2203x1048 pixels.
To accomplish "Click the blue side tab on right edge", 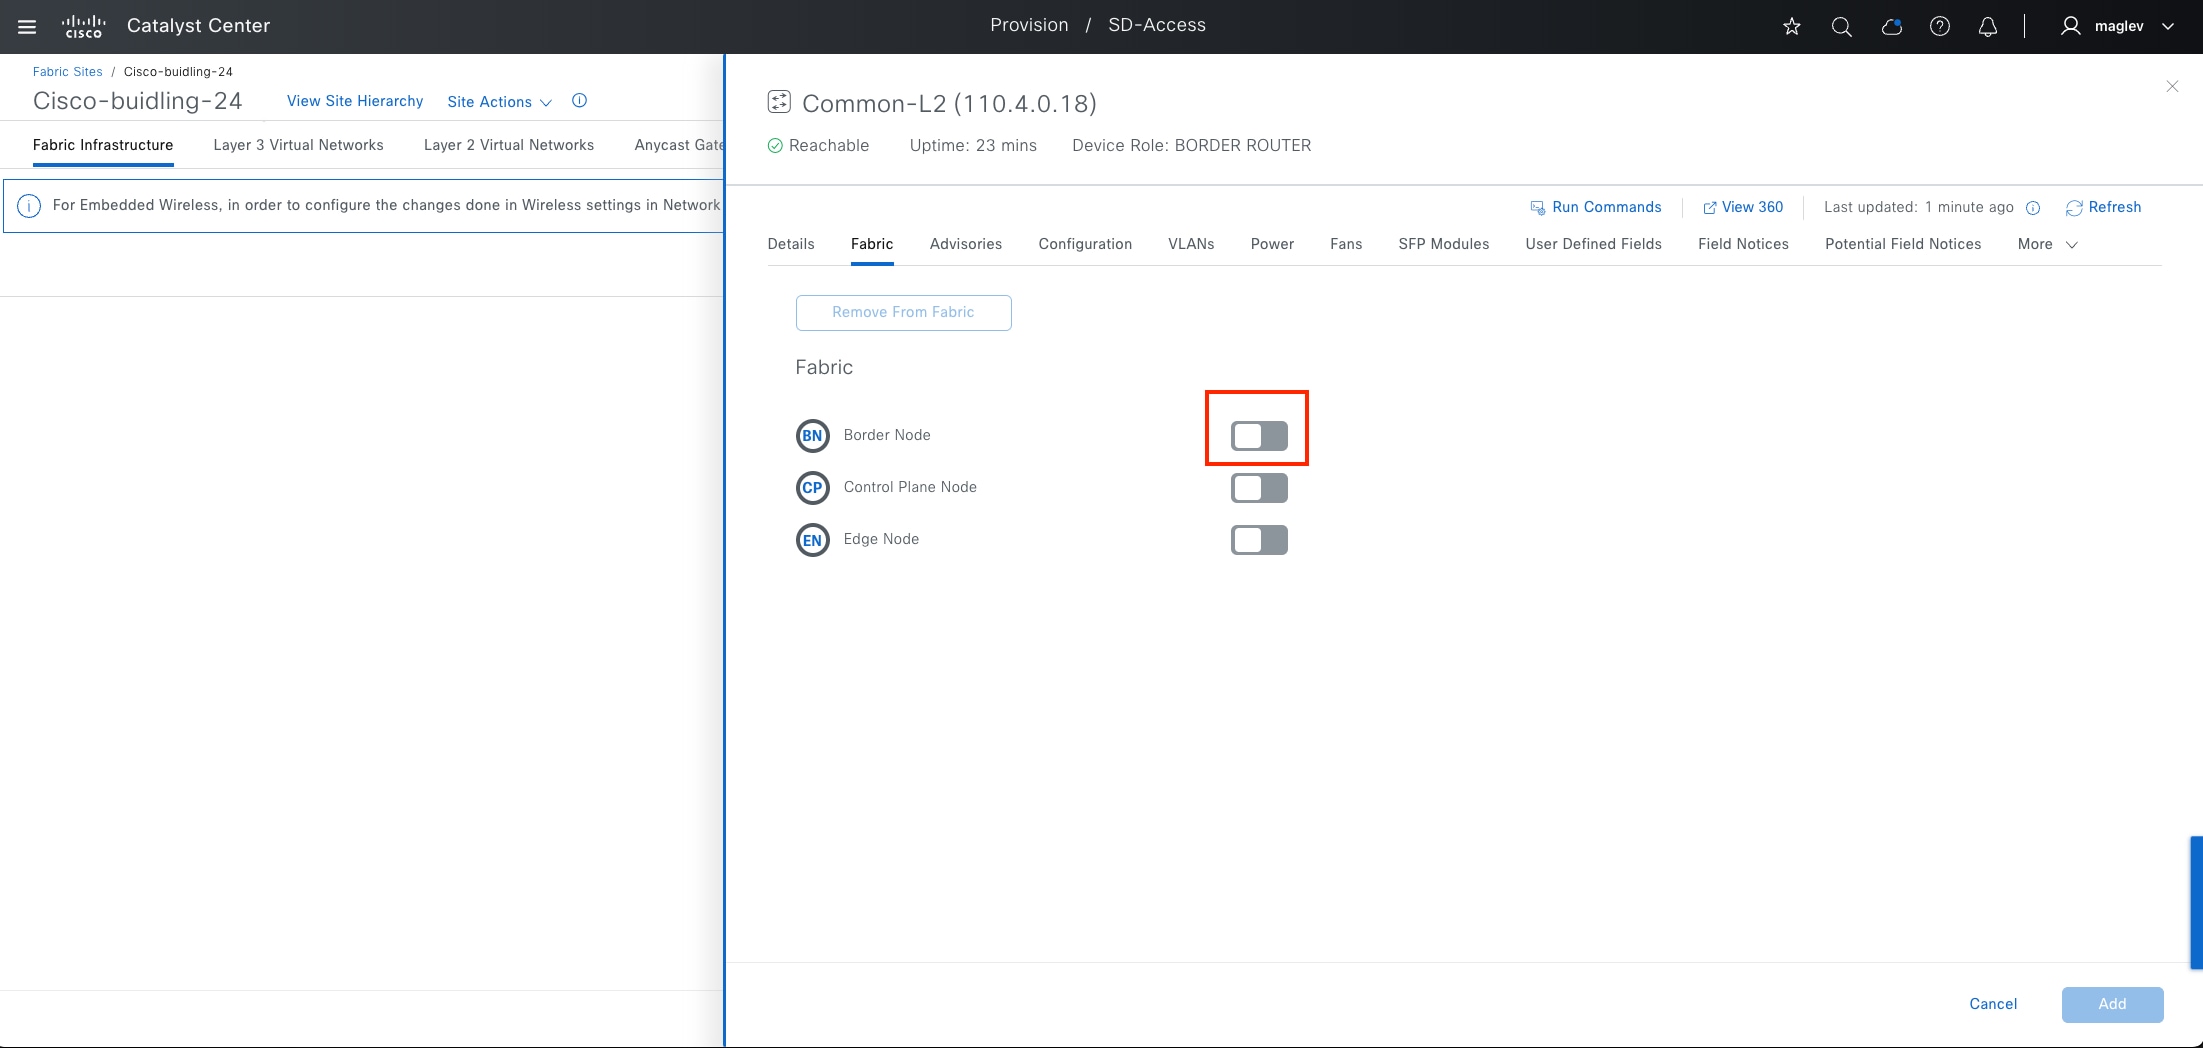I will tap(2196, 903).
